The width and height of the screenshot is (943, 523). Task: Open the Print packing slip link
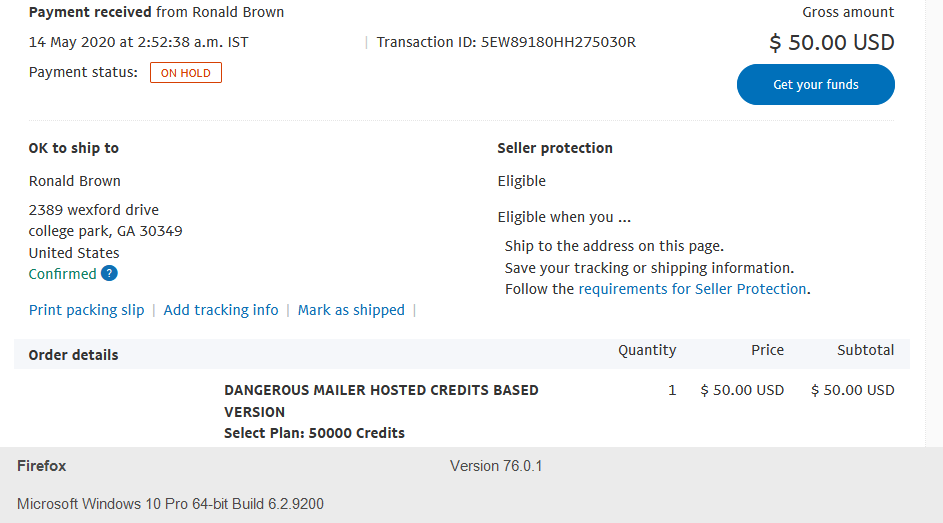point(87,310)
